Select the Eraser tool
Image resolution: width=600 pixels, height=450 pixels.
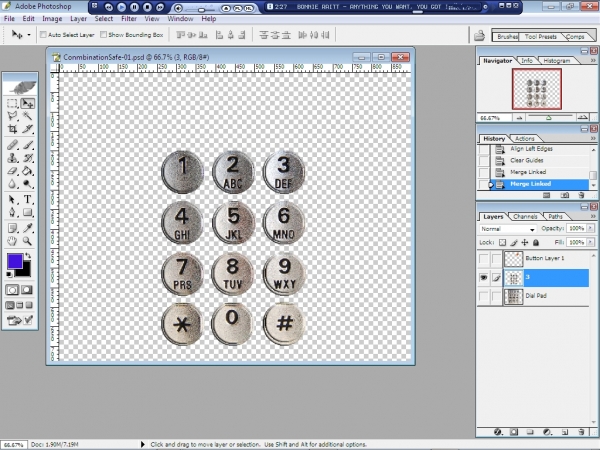pyautogui.click(x=12, y=171)
